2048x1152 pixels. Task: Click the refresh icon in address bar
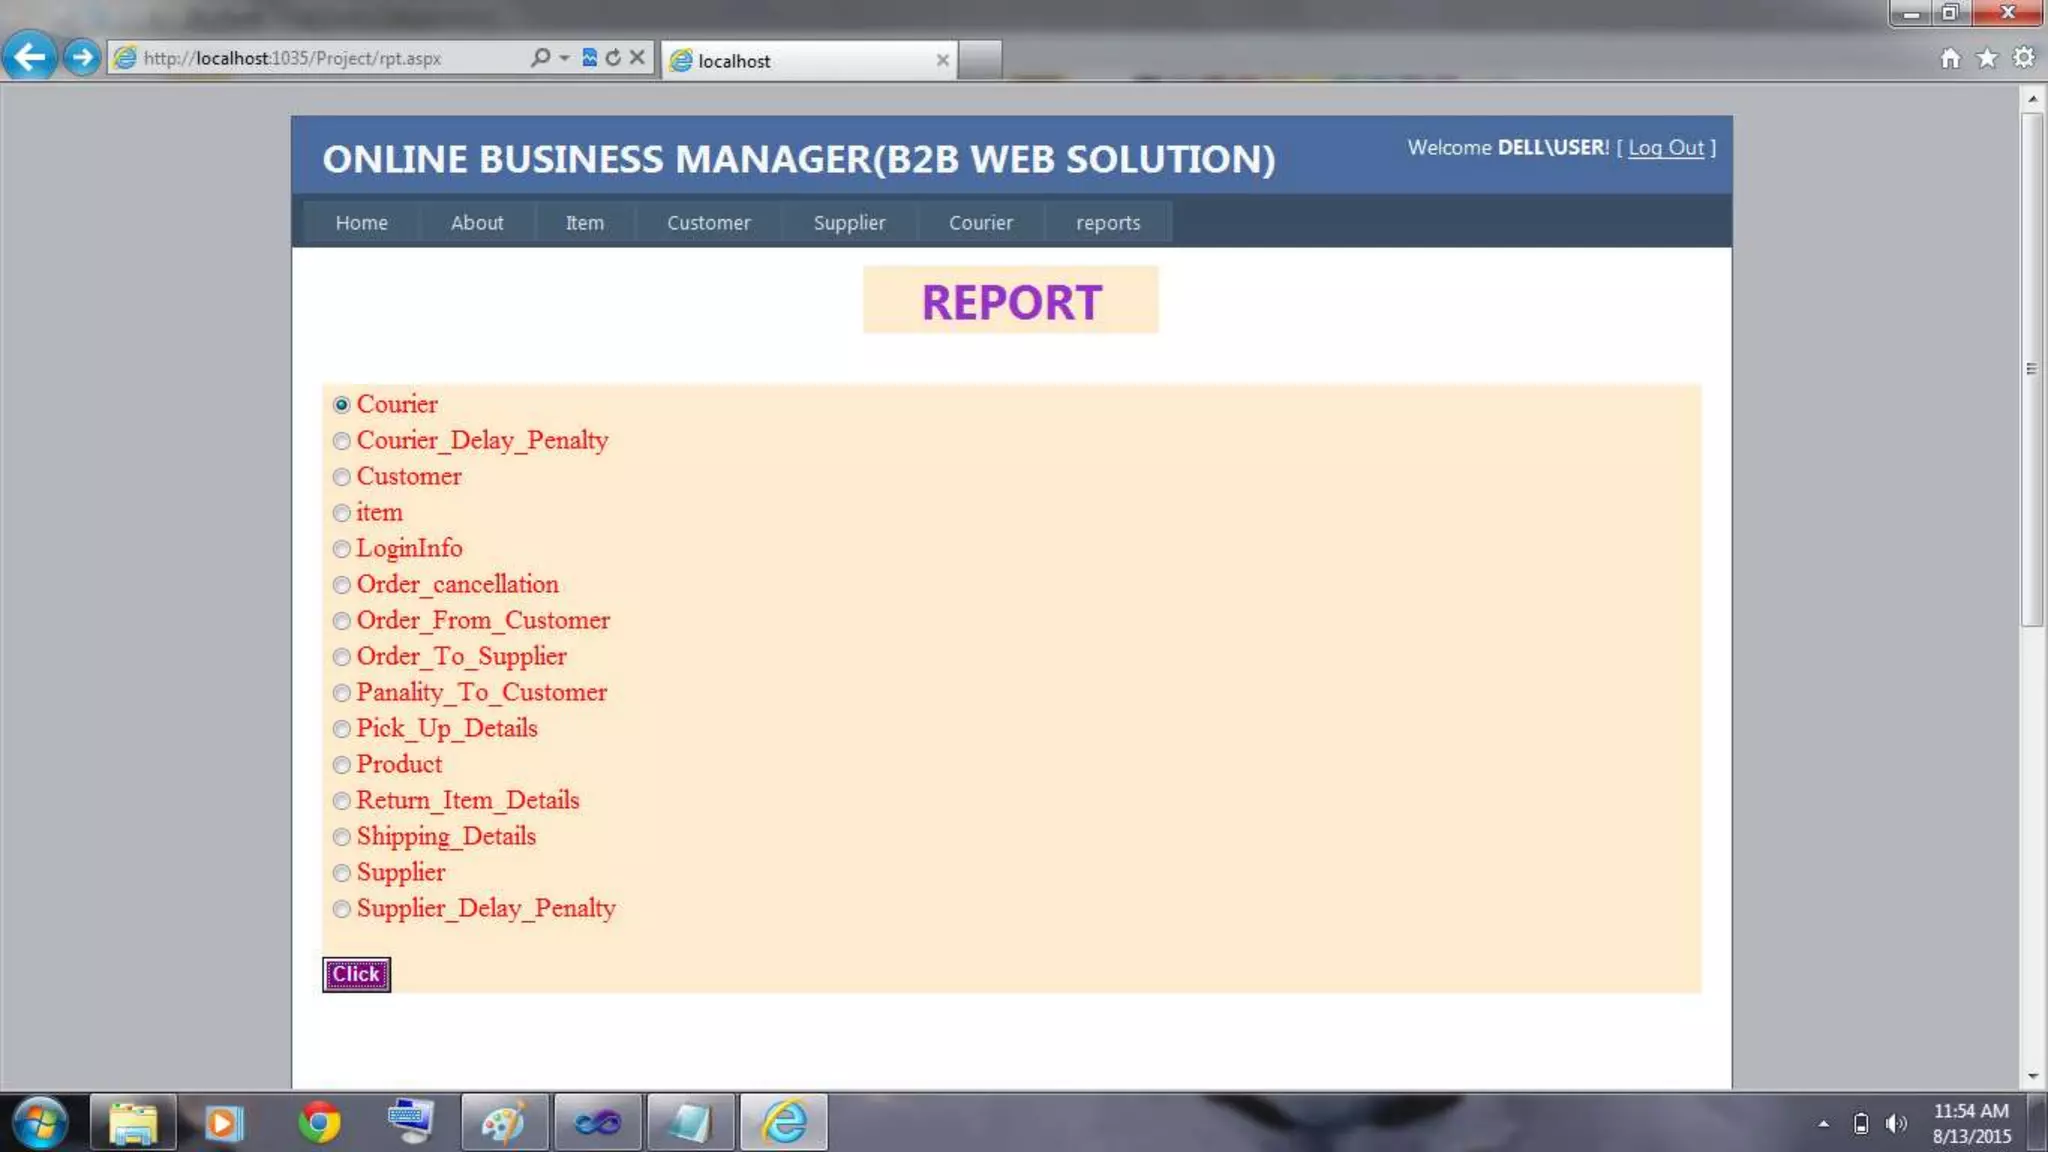tap(613, 58)
